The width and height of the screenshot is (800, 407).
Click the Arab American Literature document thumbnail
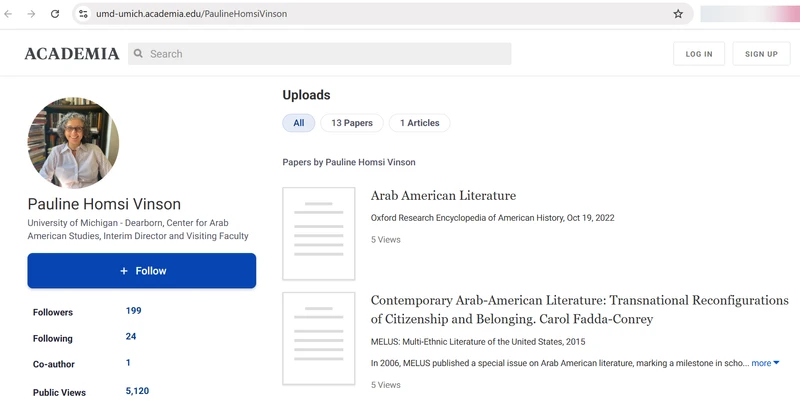pos(319,234)
